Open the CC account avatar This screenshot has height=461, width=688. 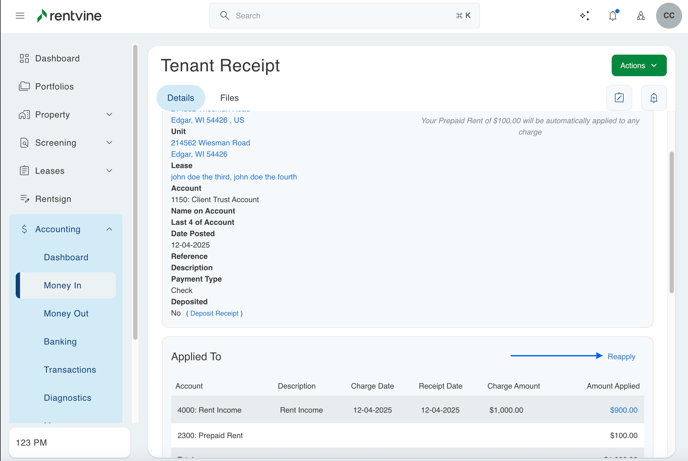[x=669, y=16]
